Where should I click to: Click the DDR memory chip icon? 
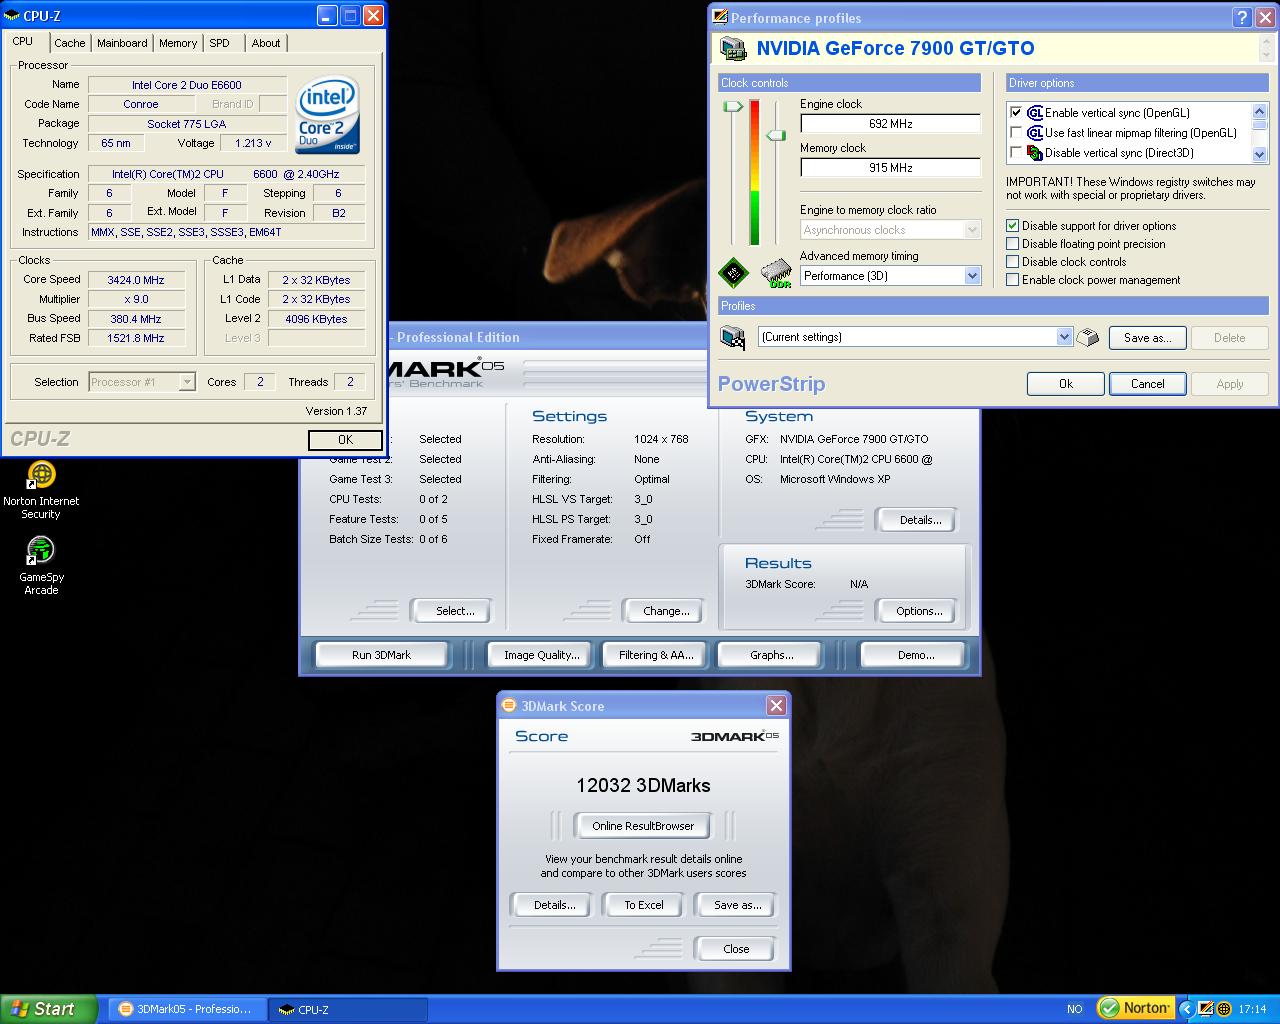pyautogui.click(x=776, y=274)
